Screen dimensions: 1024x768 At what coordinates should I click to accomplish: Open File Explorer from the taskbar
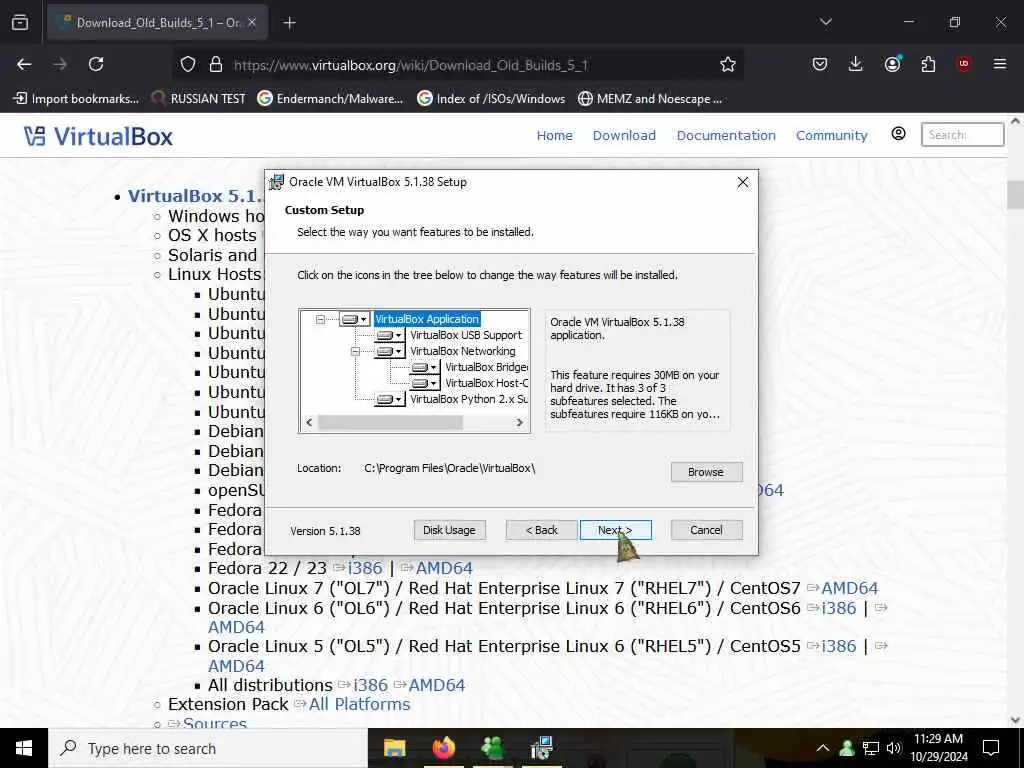(394, 748)
